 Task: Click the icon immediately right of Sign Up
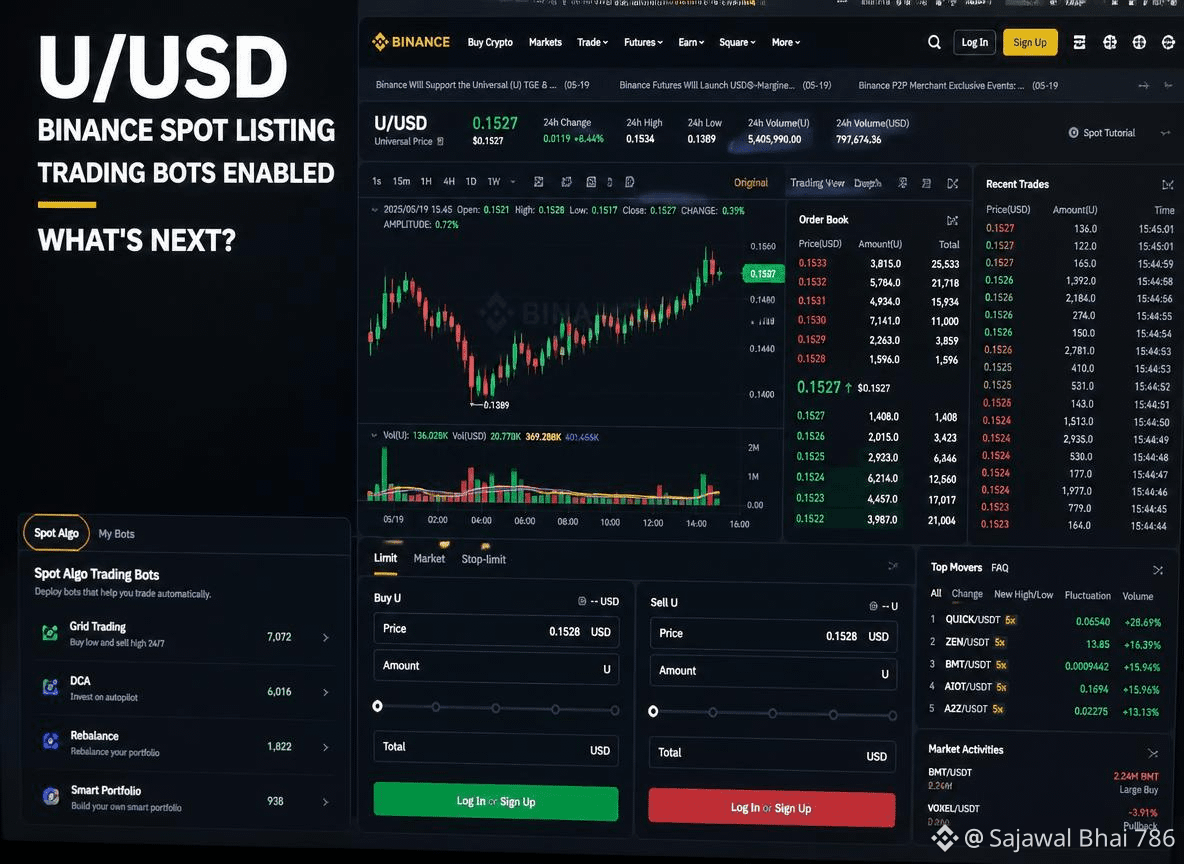tap(1079, 42)
